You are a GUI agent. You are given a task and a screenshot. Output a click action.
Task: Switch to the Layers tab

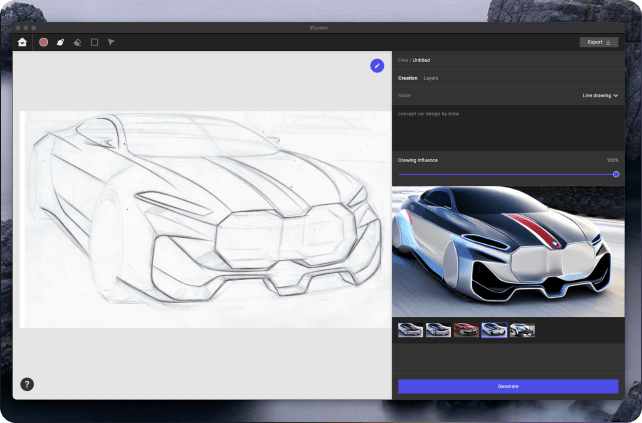click(x=431, y=77)
